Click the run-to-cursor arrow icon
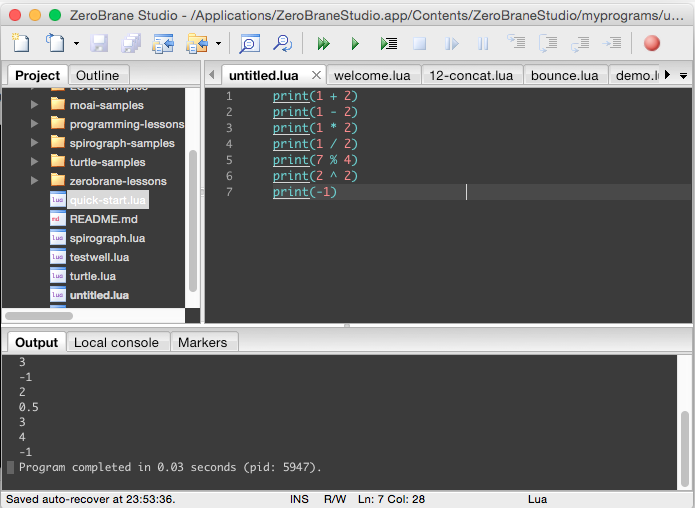Viewport: 695px width, 508px height. click(x=612, y=43)
